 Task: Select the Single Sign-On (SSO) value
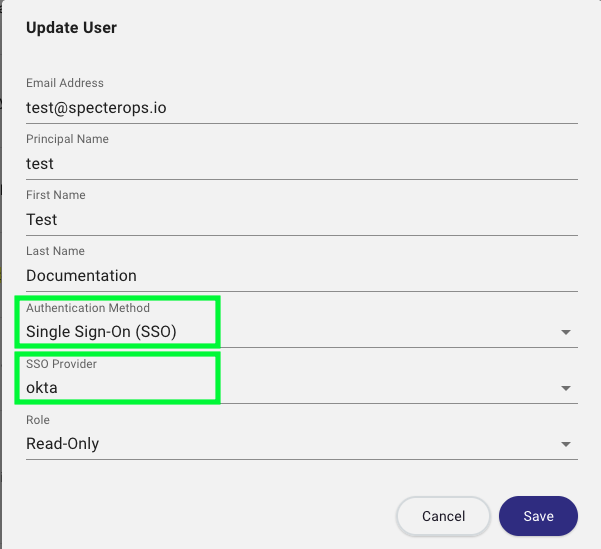[101, 332]
